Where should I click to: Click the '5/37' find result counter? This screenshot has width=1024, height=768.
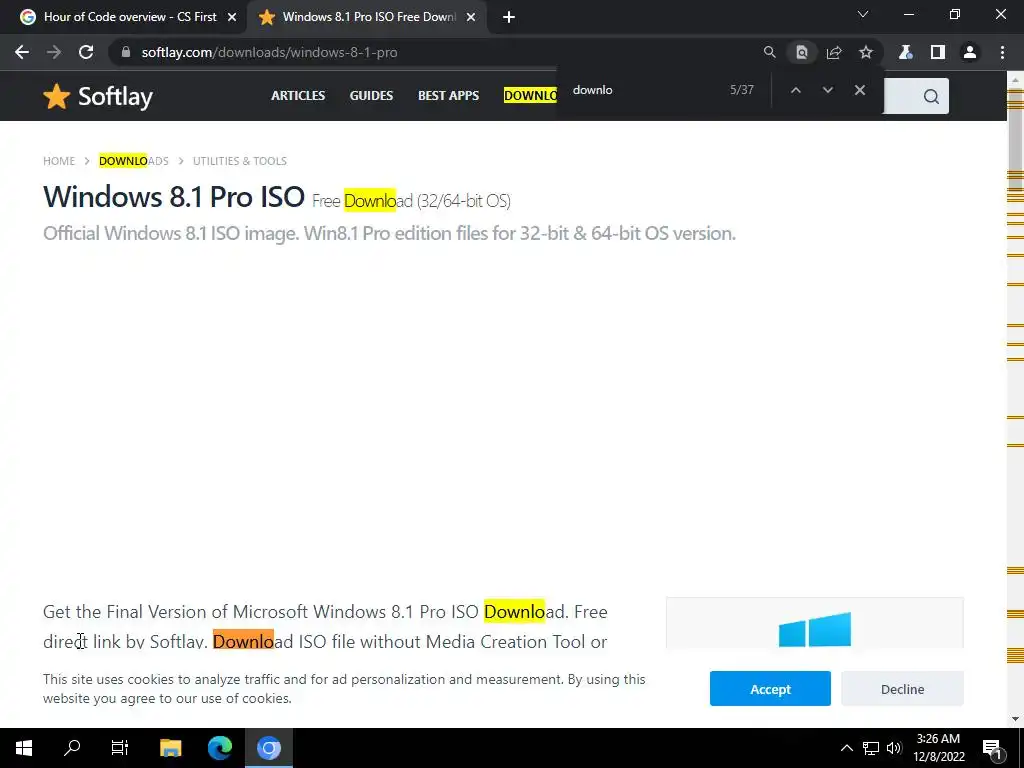[x=741, y=90]
